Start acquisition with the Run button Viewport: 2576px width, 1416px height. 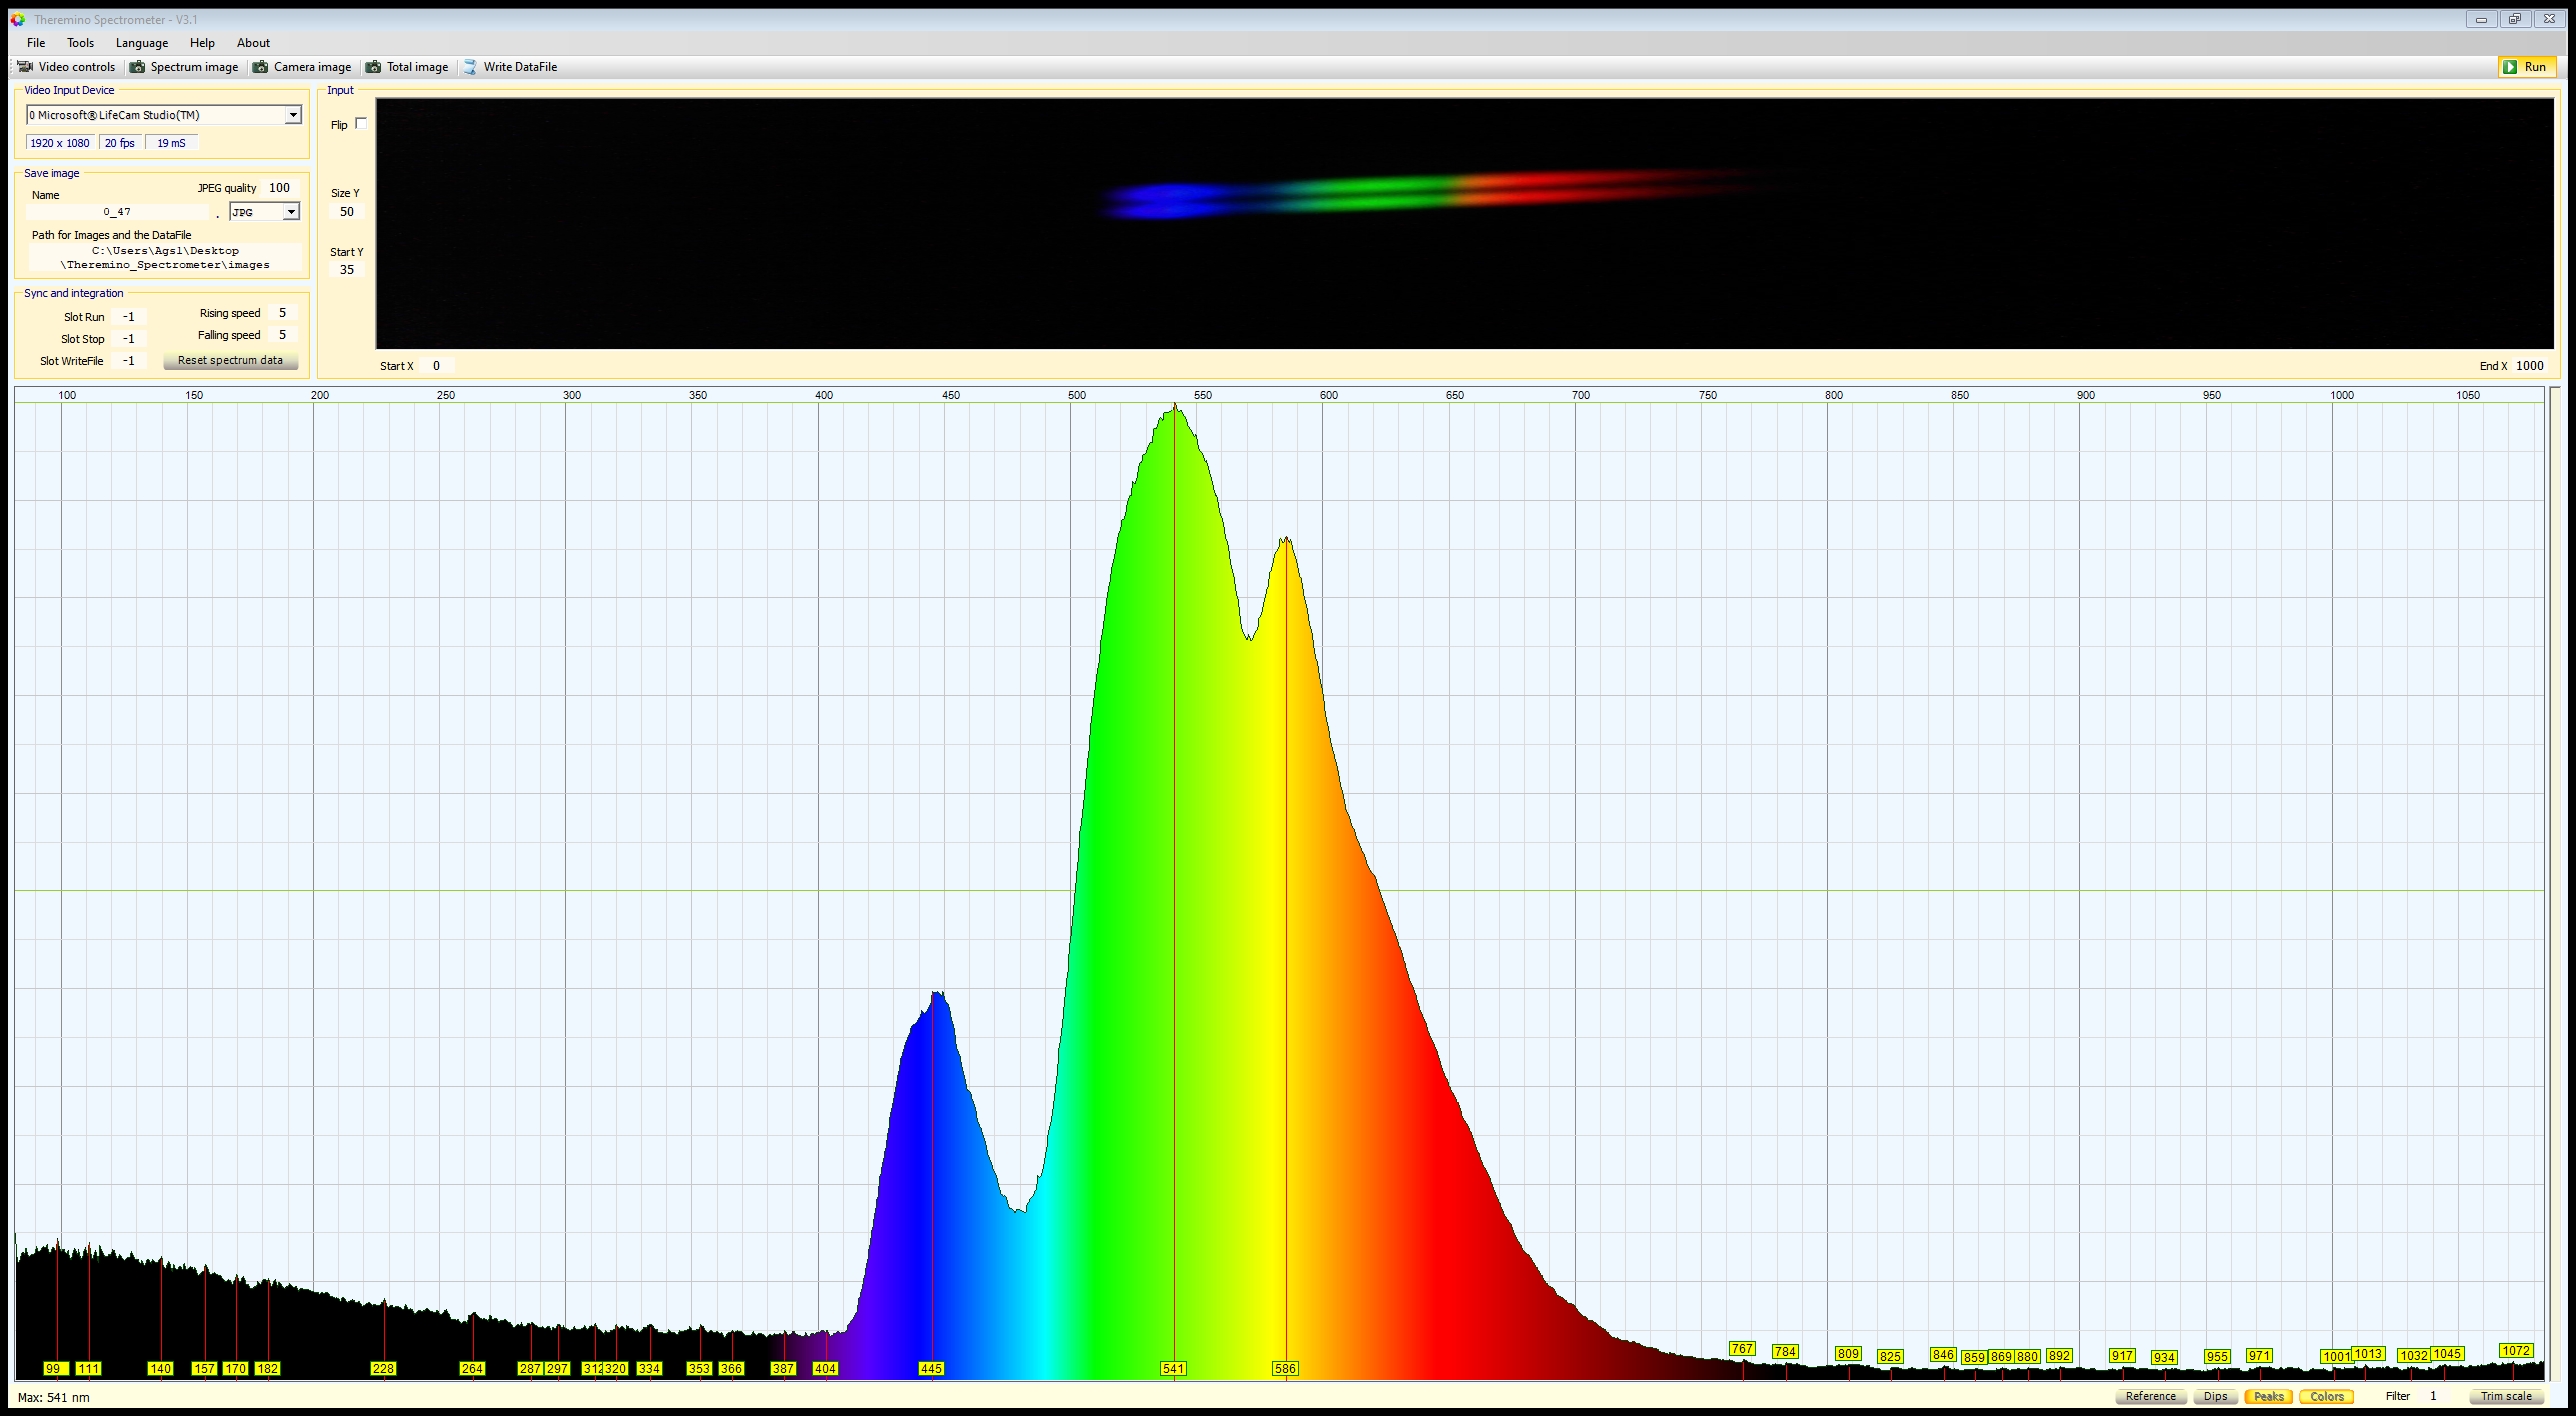click(x=2527, y=67)
